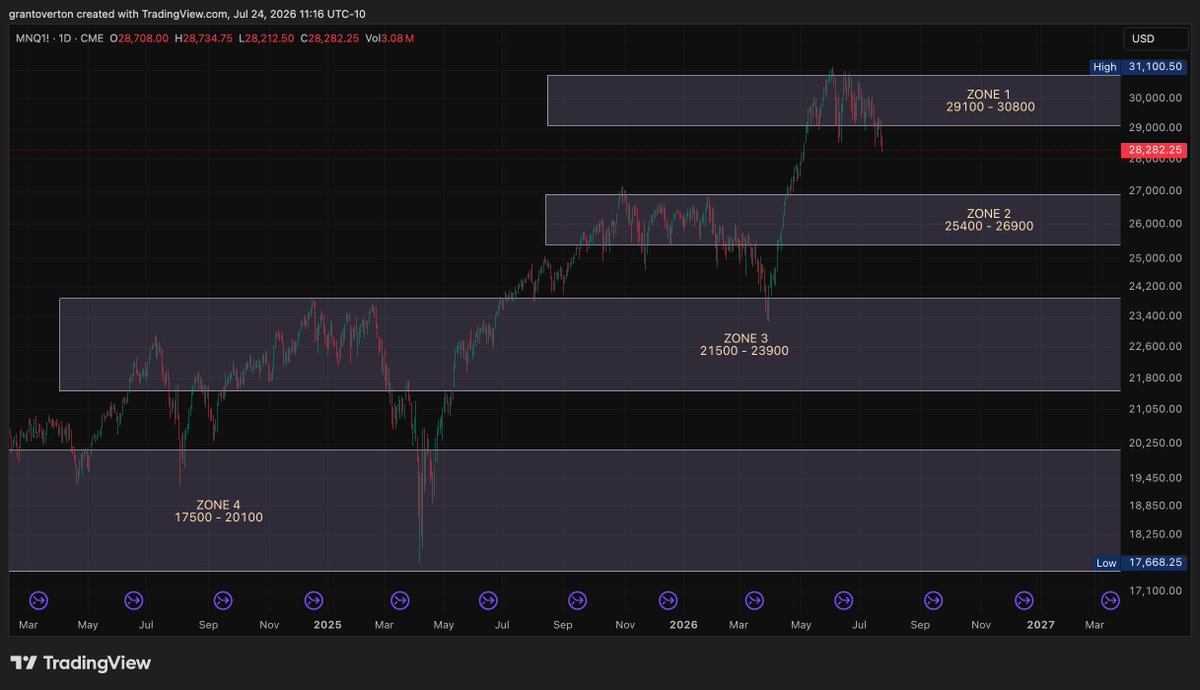Click the 24,200.00 price axis label
This screenshot has height=690, width=1200.
[1156, 286]
